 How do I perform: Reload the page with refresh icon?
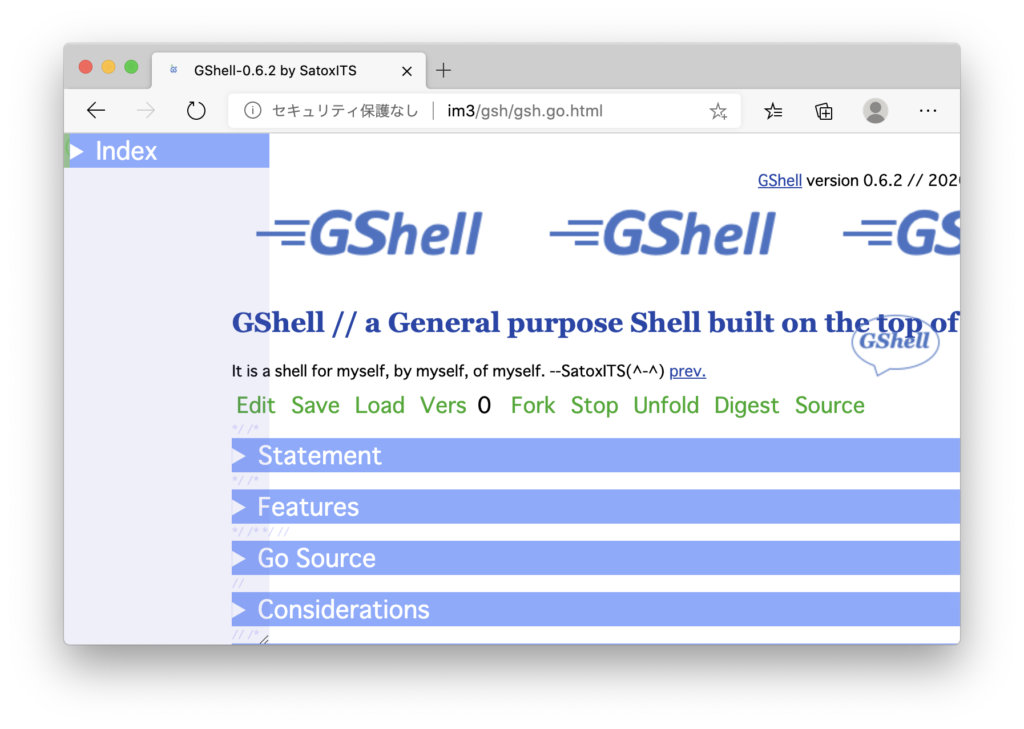pyautogui.click(x=196, y=111)
